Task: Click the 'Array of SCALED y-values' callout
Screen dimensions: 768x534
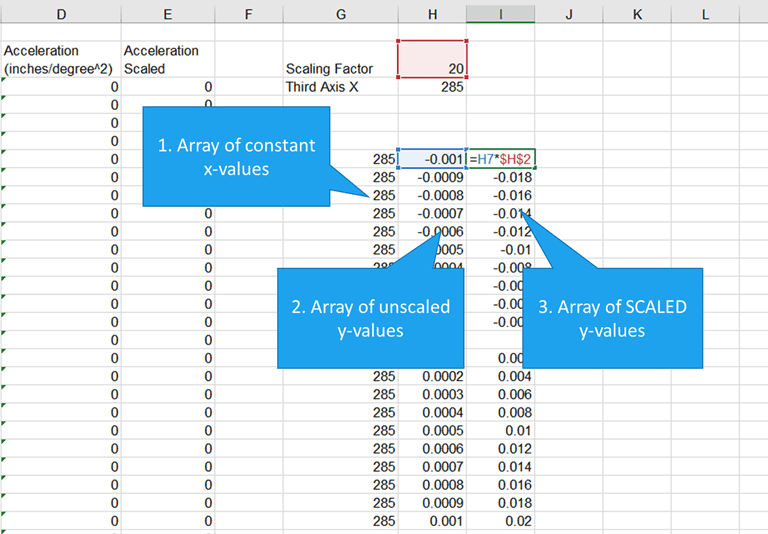Action: [x=612, y=319]
